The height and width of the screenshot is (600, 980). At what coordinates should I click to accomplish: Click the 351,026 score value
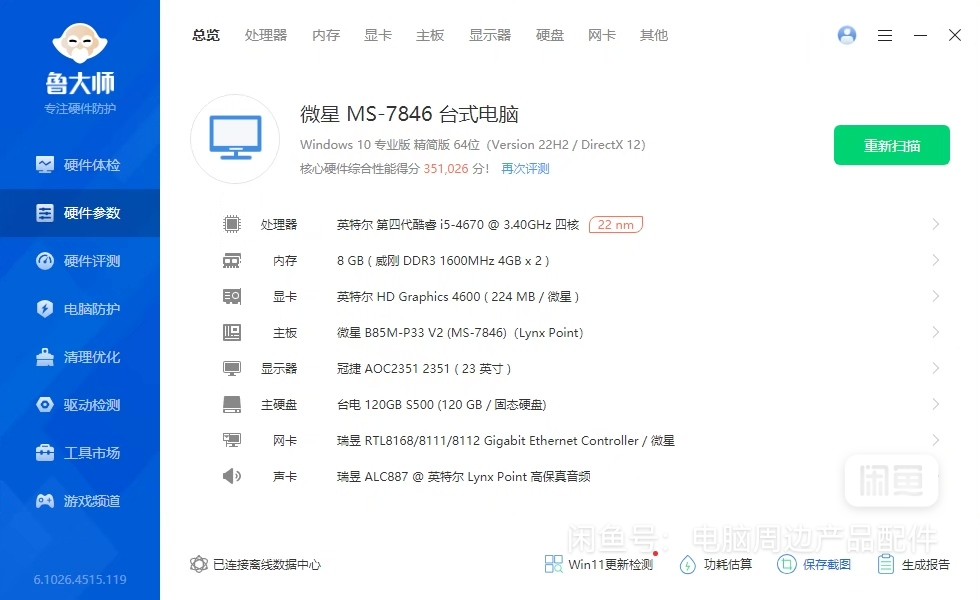tap(446, 169)
